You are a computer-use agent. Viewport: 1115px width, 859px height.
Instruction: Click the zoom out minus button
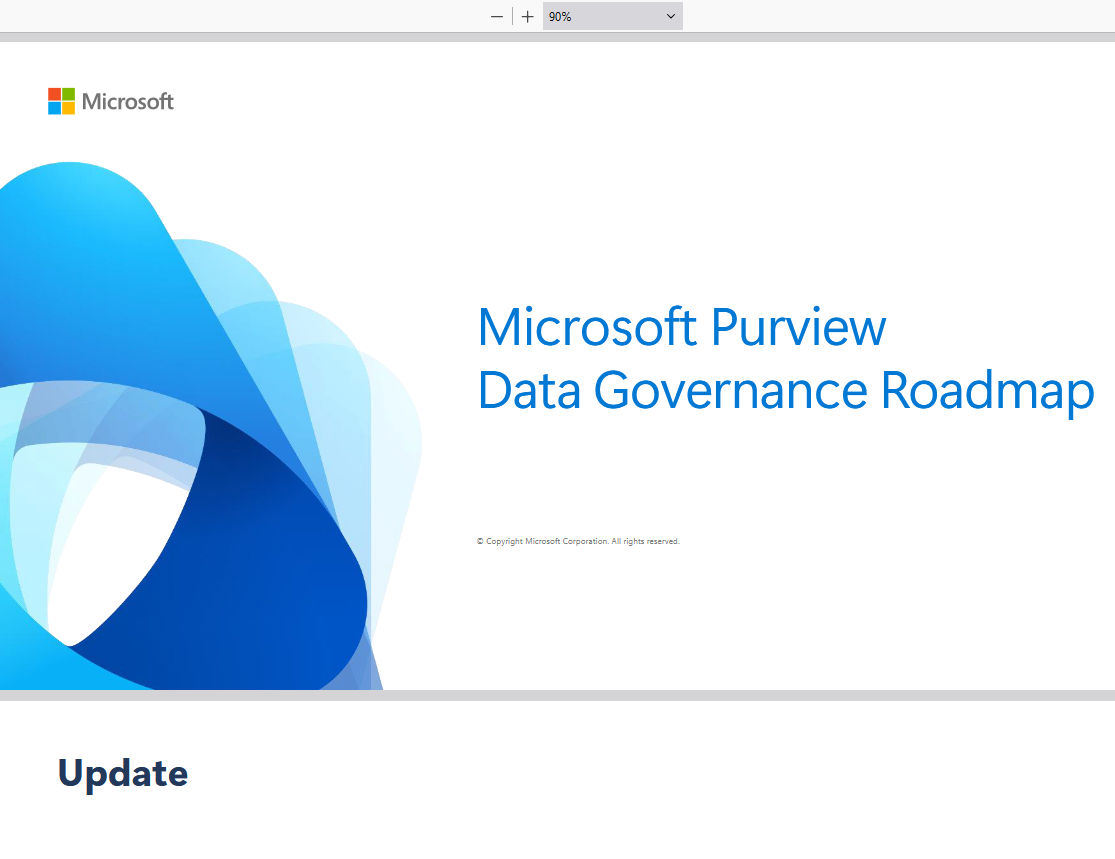coord(497,17)
